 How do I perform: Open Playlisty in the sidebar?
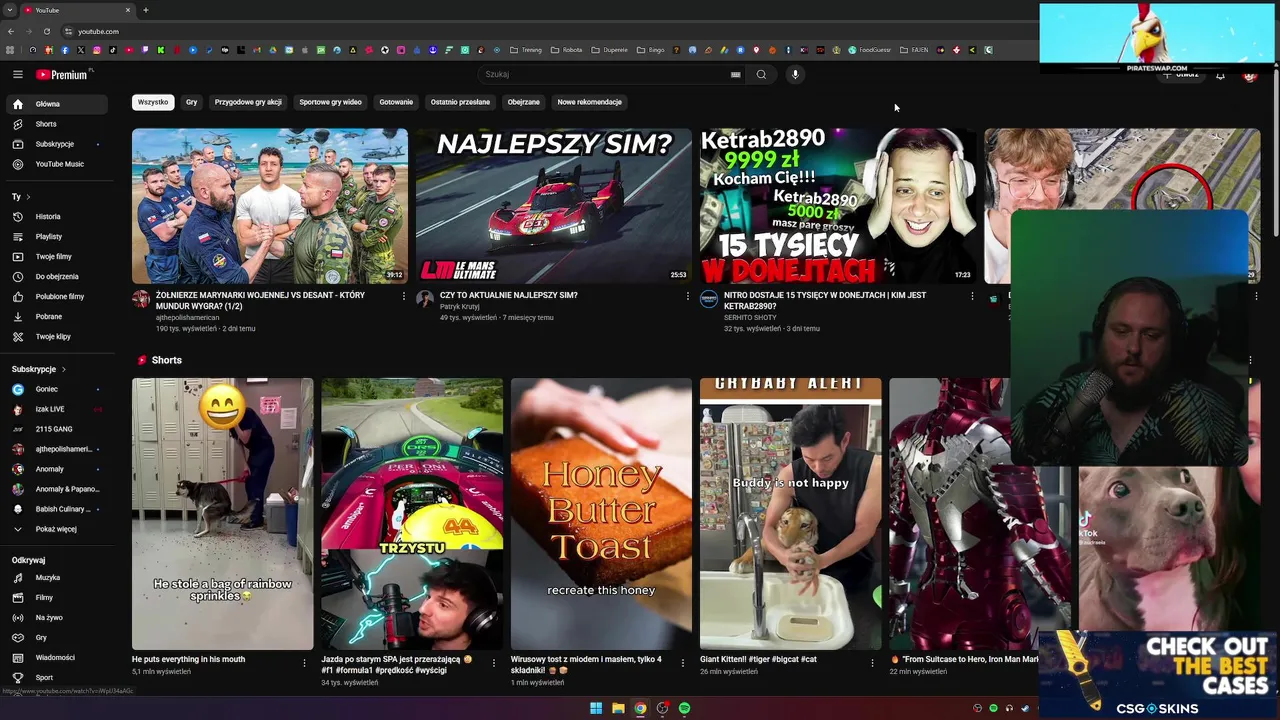(x=57, y=236)
